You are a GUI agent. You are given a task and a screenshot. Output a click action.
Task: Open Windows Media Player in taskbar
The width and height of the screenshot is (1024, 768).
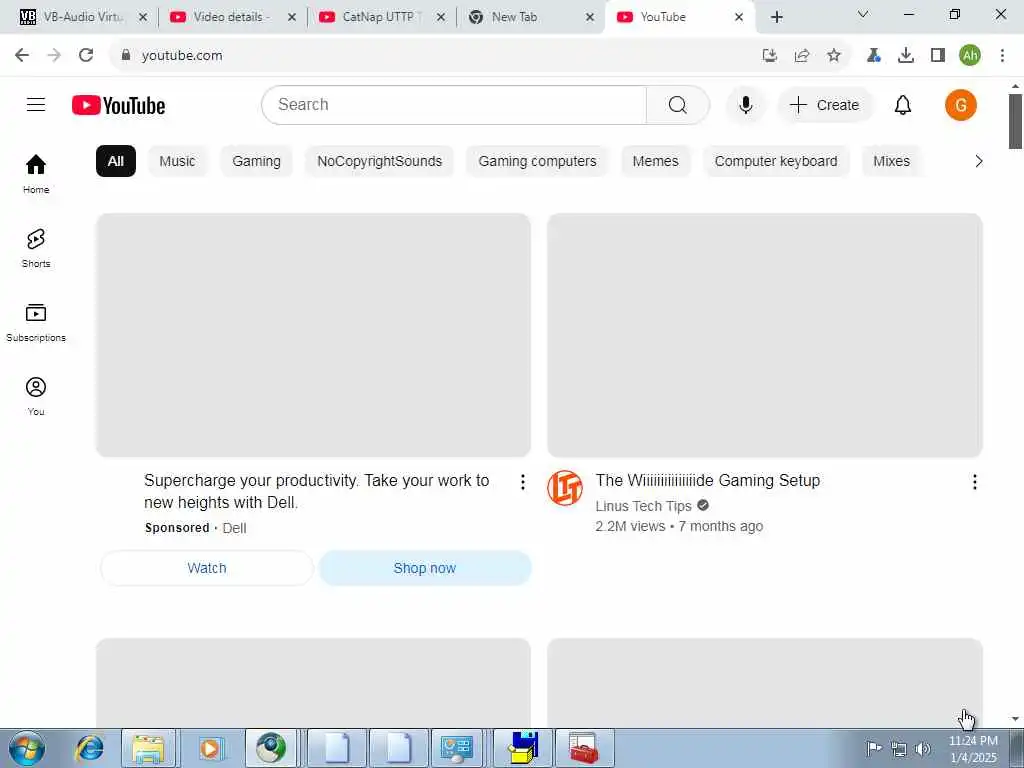point(210,748)
